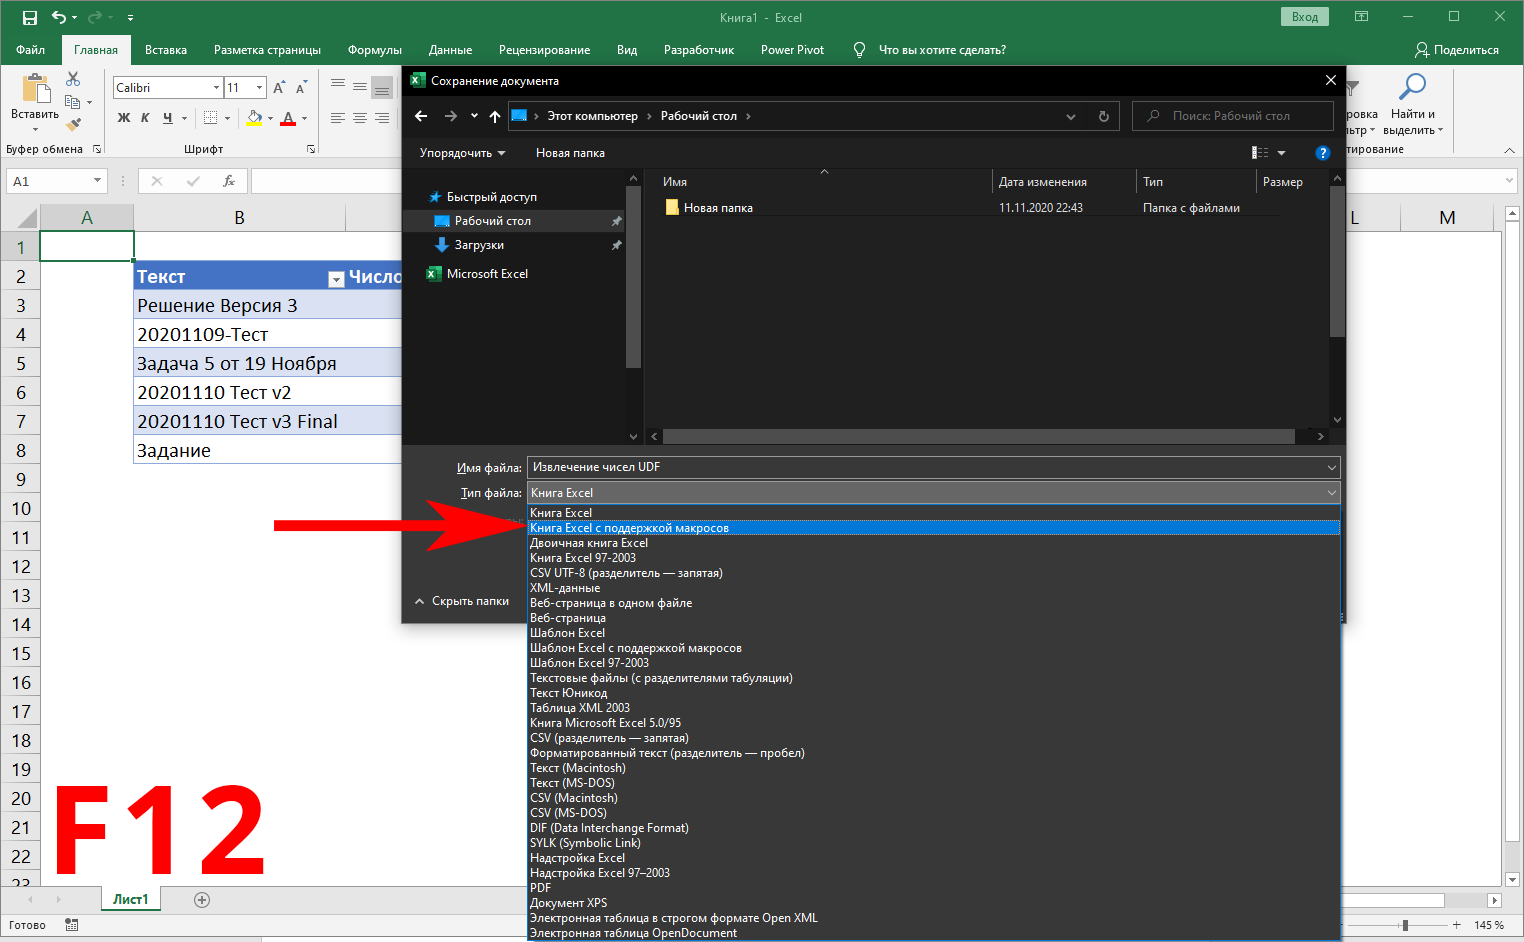The image size is (1524, 942).
Task: Open filter dropdown on Текст column header
Action: pyautogui.click(x=337, y=279)
